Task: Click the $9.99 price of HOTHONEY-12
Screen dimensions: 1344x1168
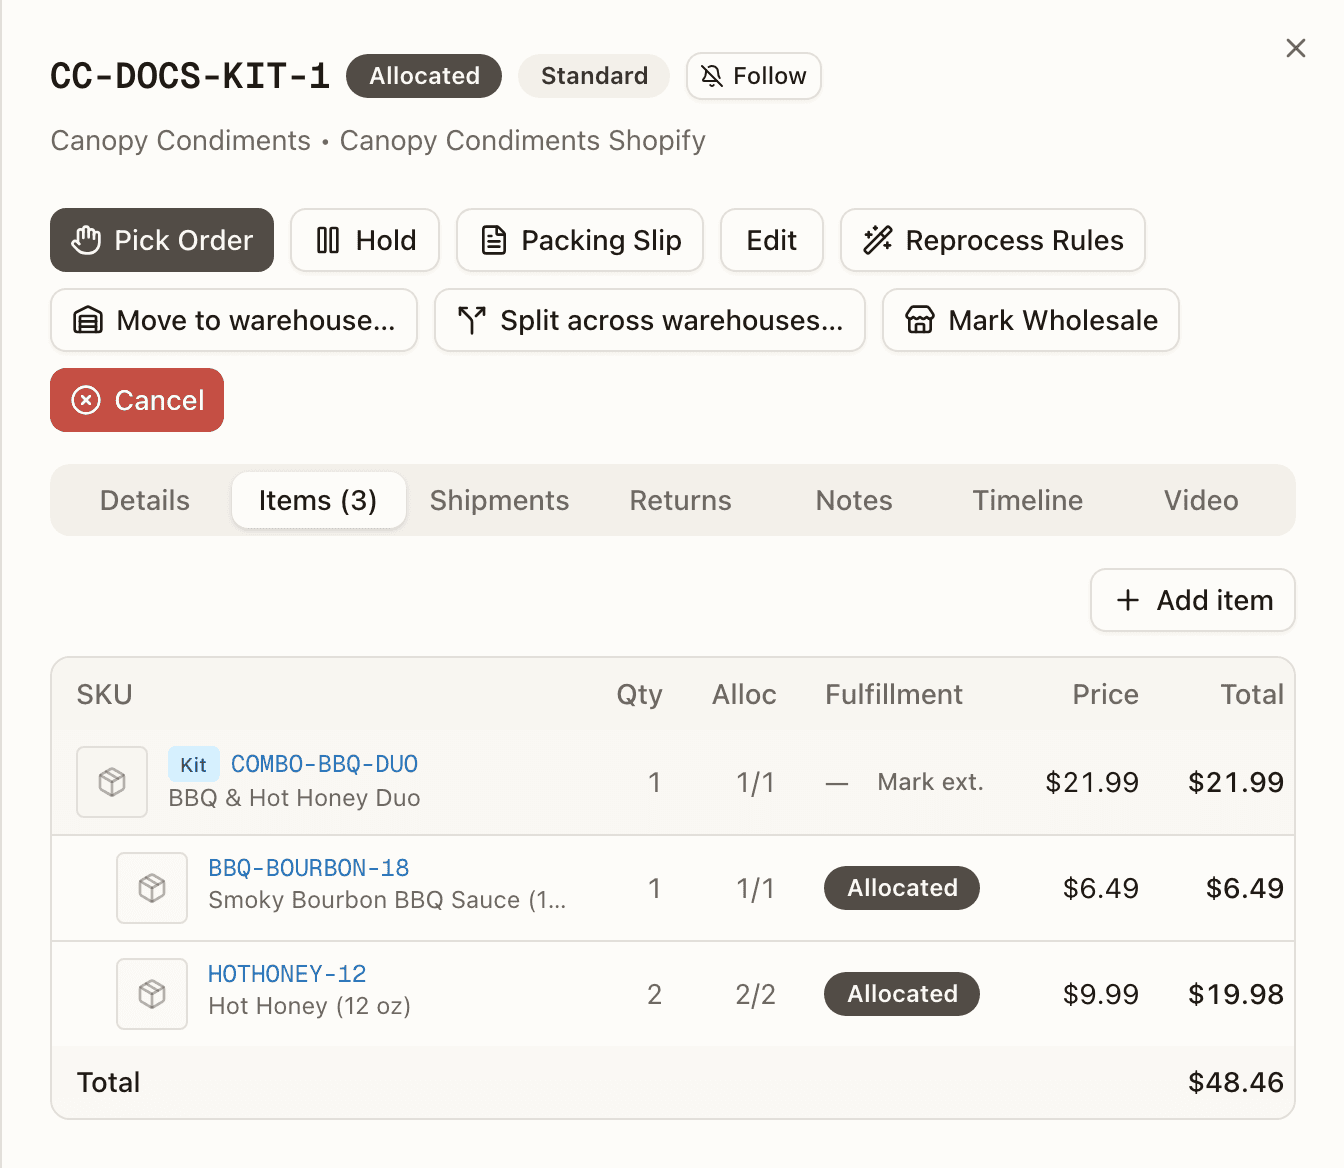Action: pyautogui.click(x=1101, y=994)
